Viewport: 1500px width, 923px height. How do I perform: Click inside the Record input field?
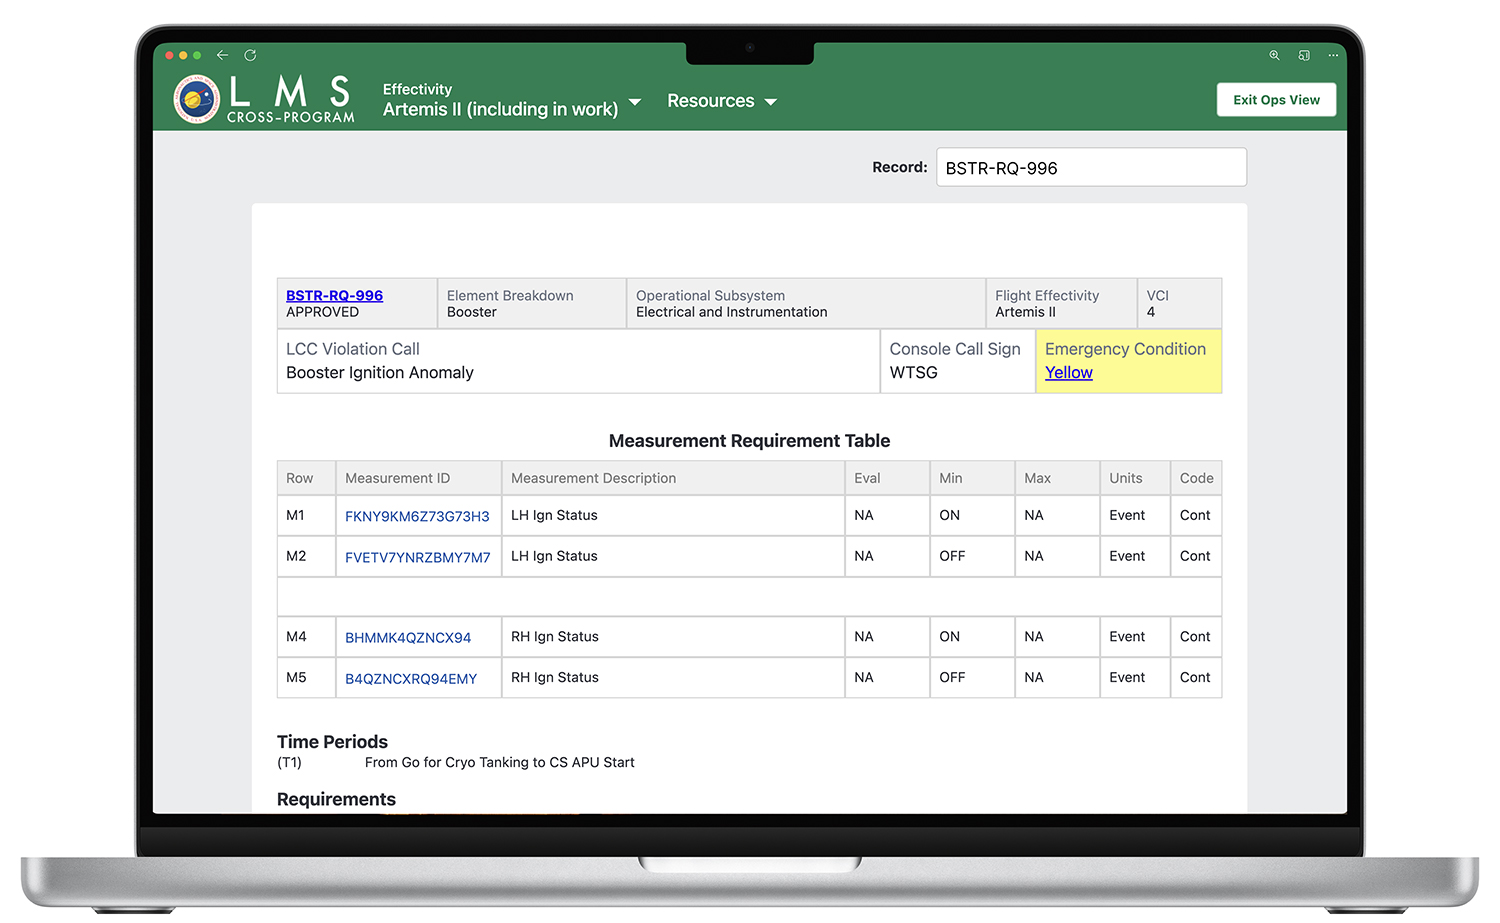click(1090, 167)
